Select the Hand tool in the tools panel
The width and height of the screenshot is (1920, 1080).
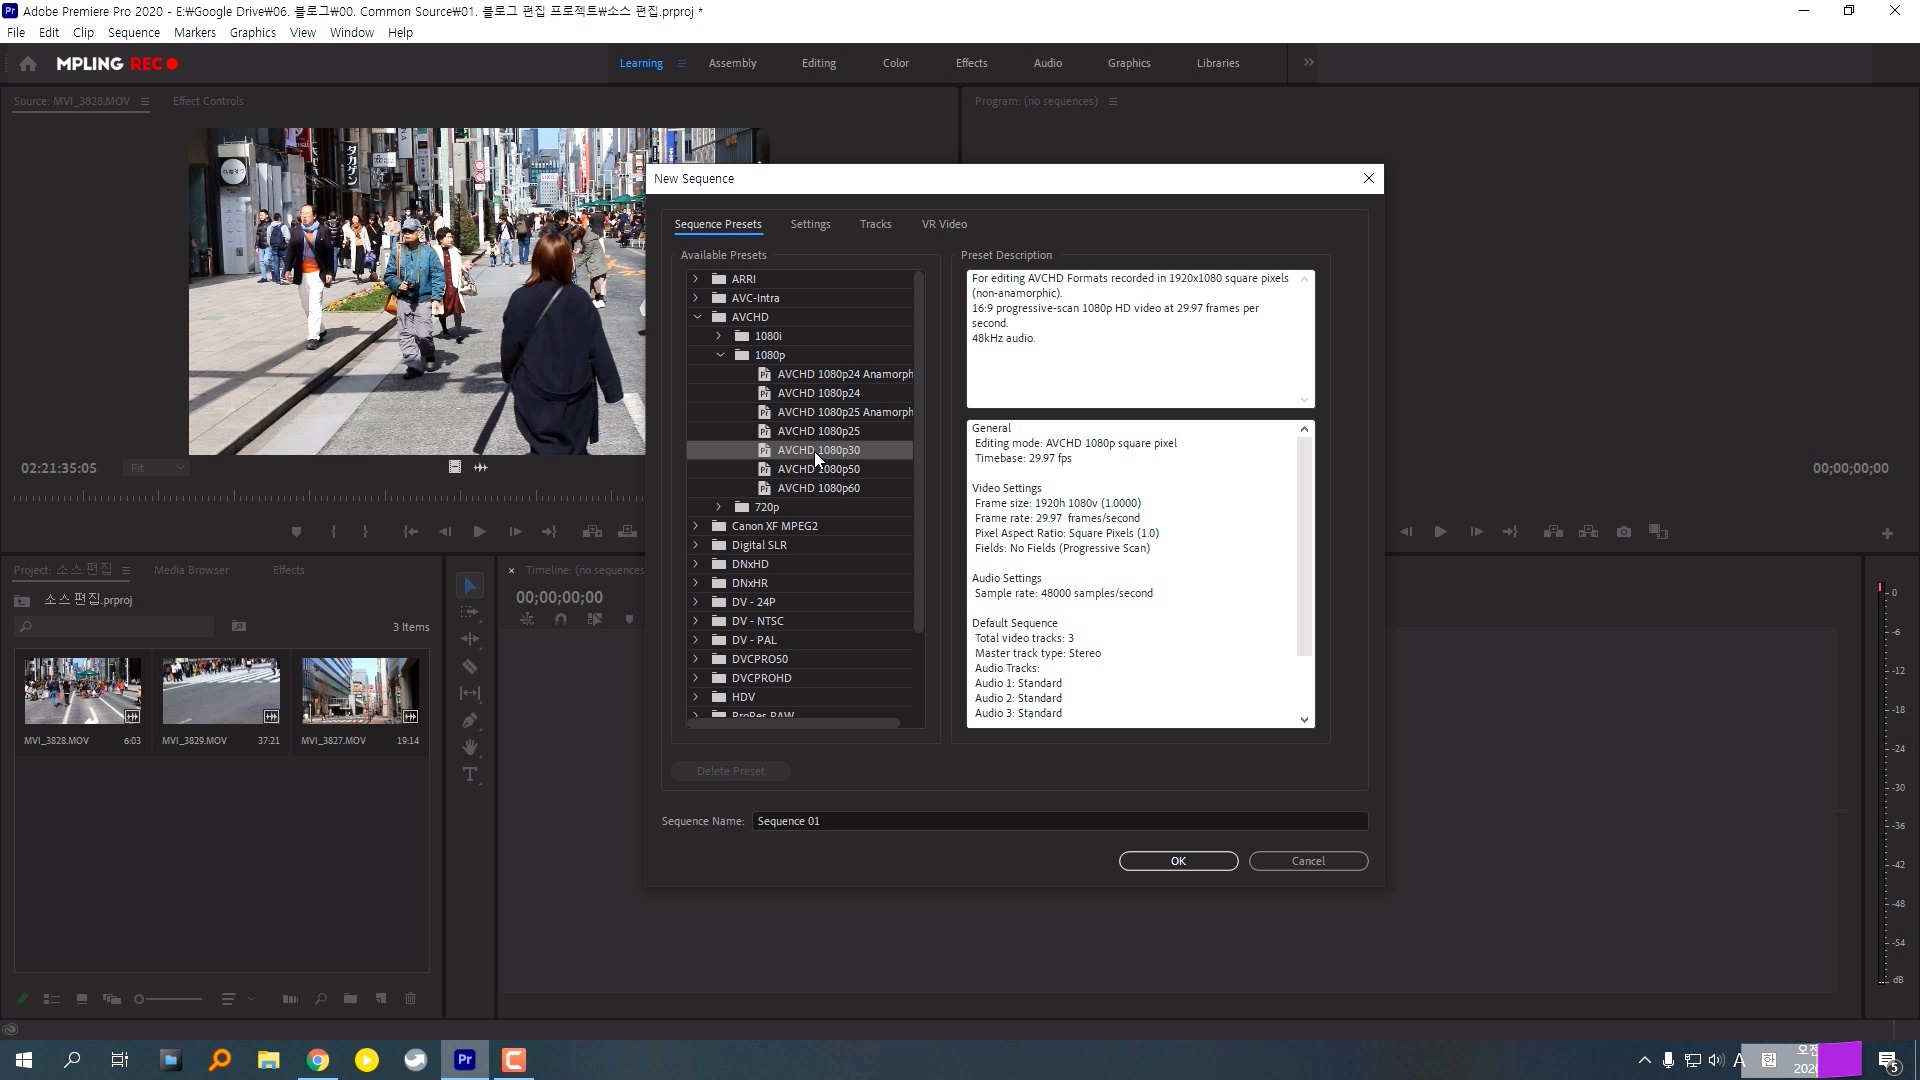[x=470, y=747]
